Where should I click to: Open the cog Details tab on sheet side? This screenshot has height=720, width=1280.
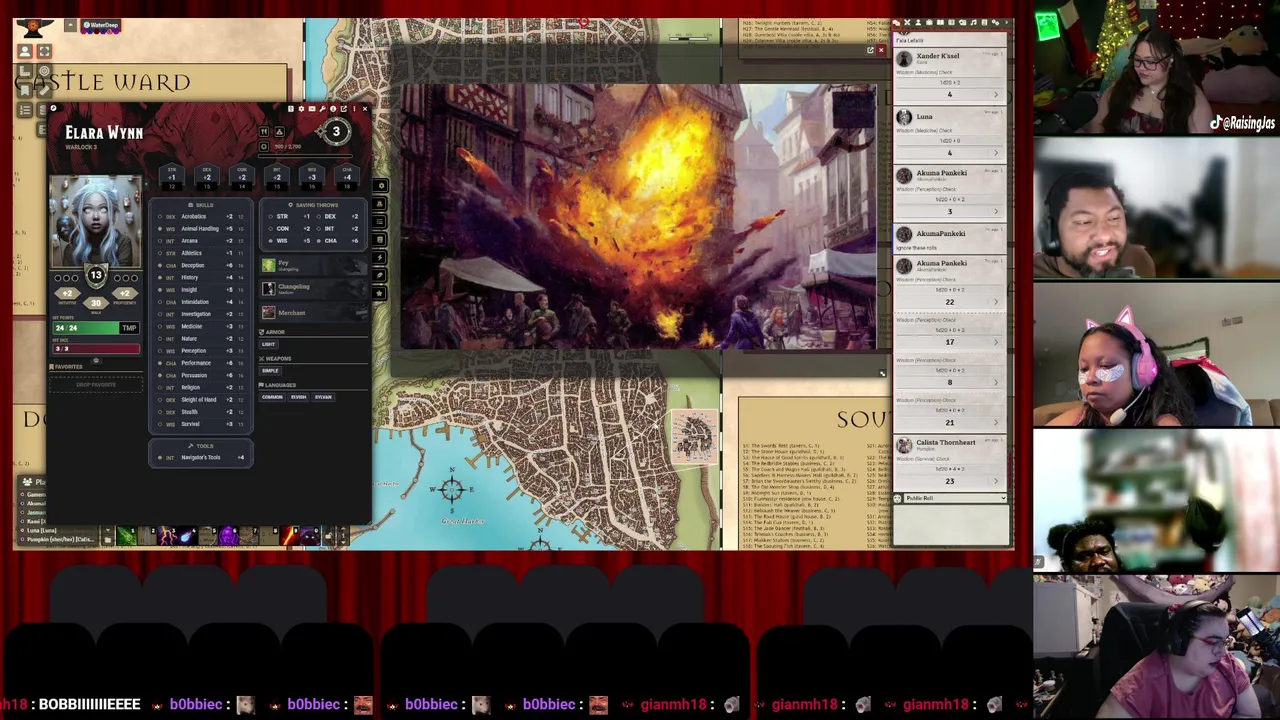380,186
